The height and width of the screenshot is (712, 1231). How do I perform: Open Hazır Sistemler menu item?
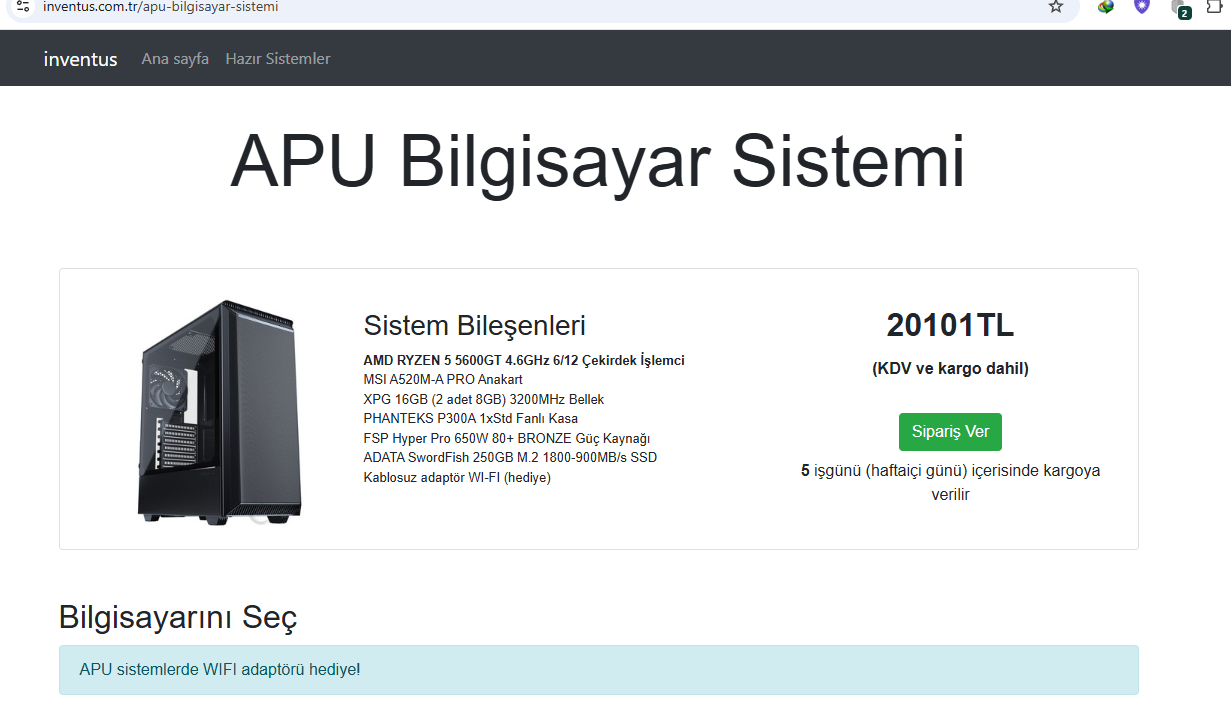point(278,59)
